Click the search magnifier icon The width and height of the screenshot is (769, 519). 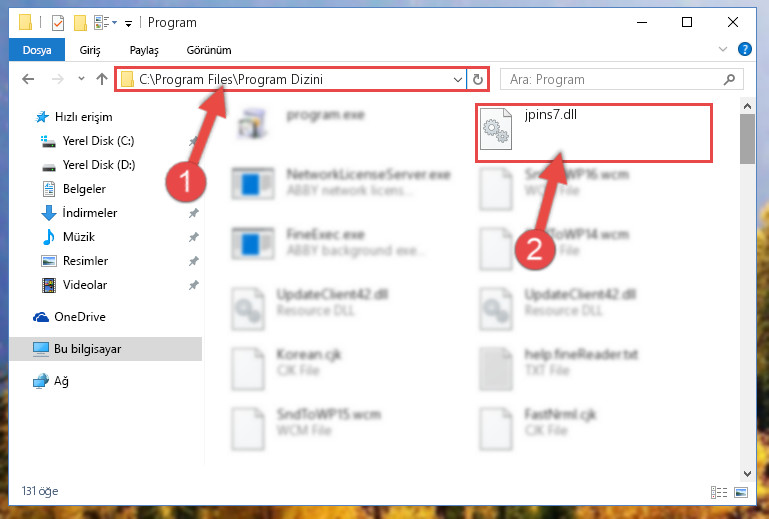(729, 79)
